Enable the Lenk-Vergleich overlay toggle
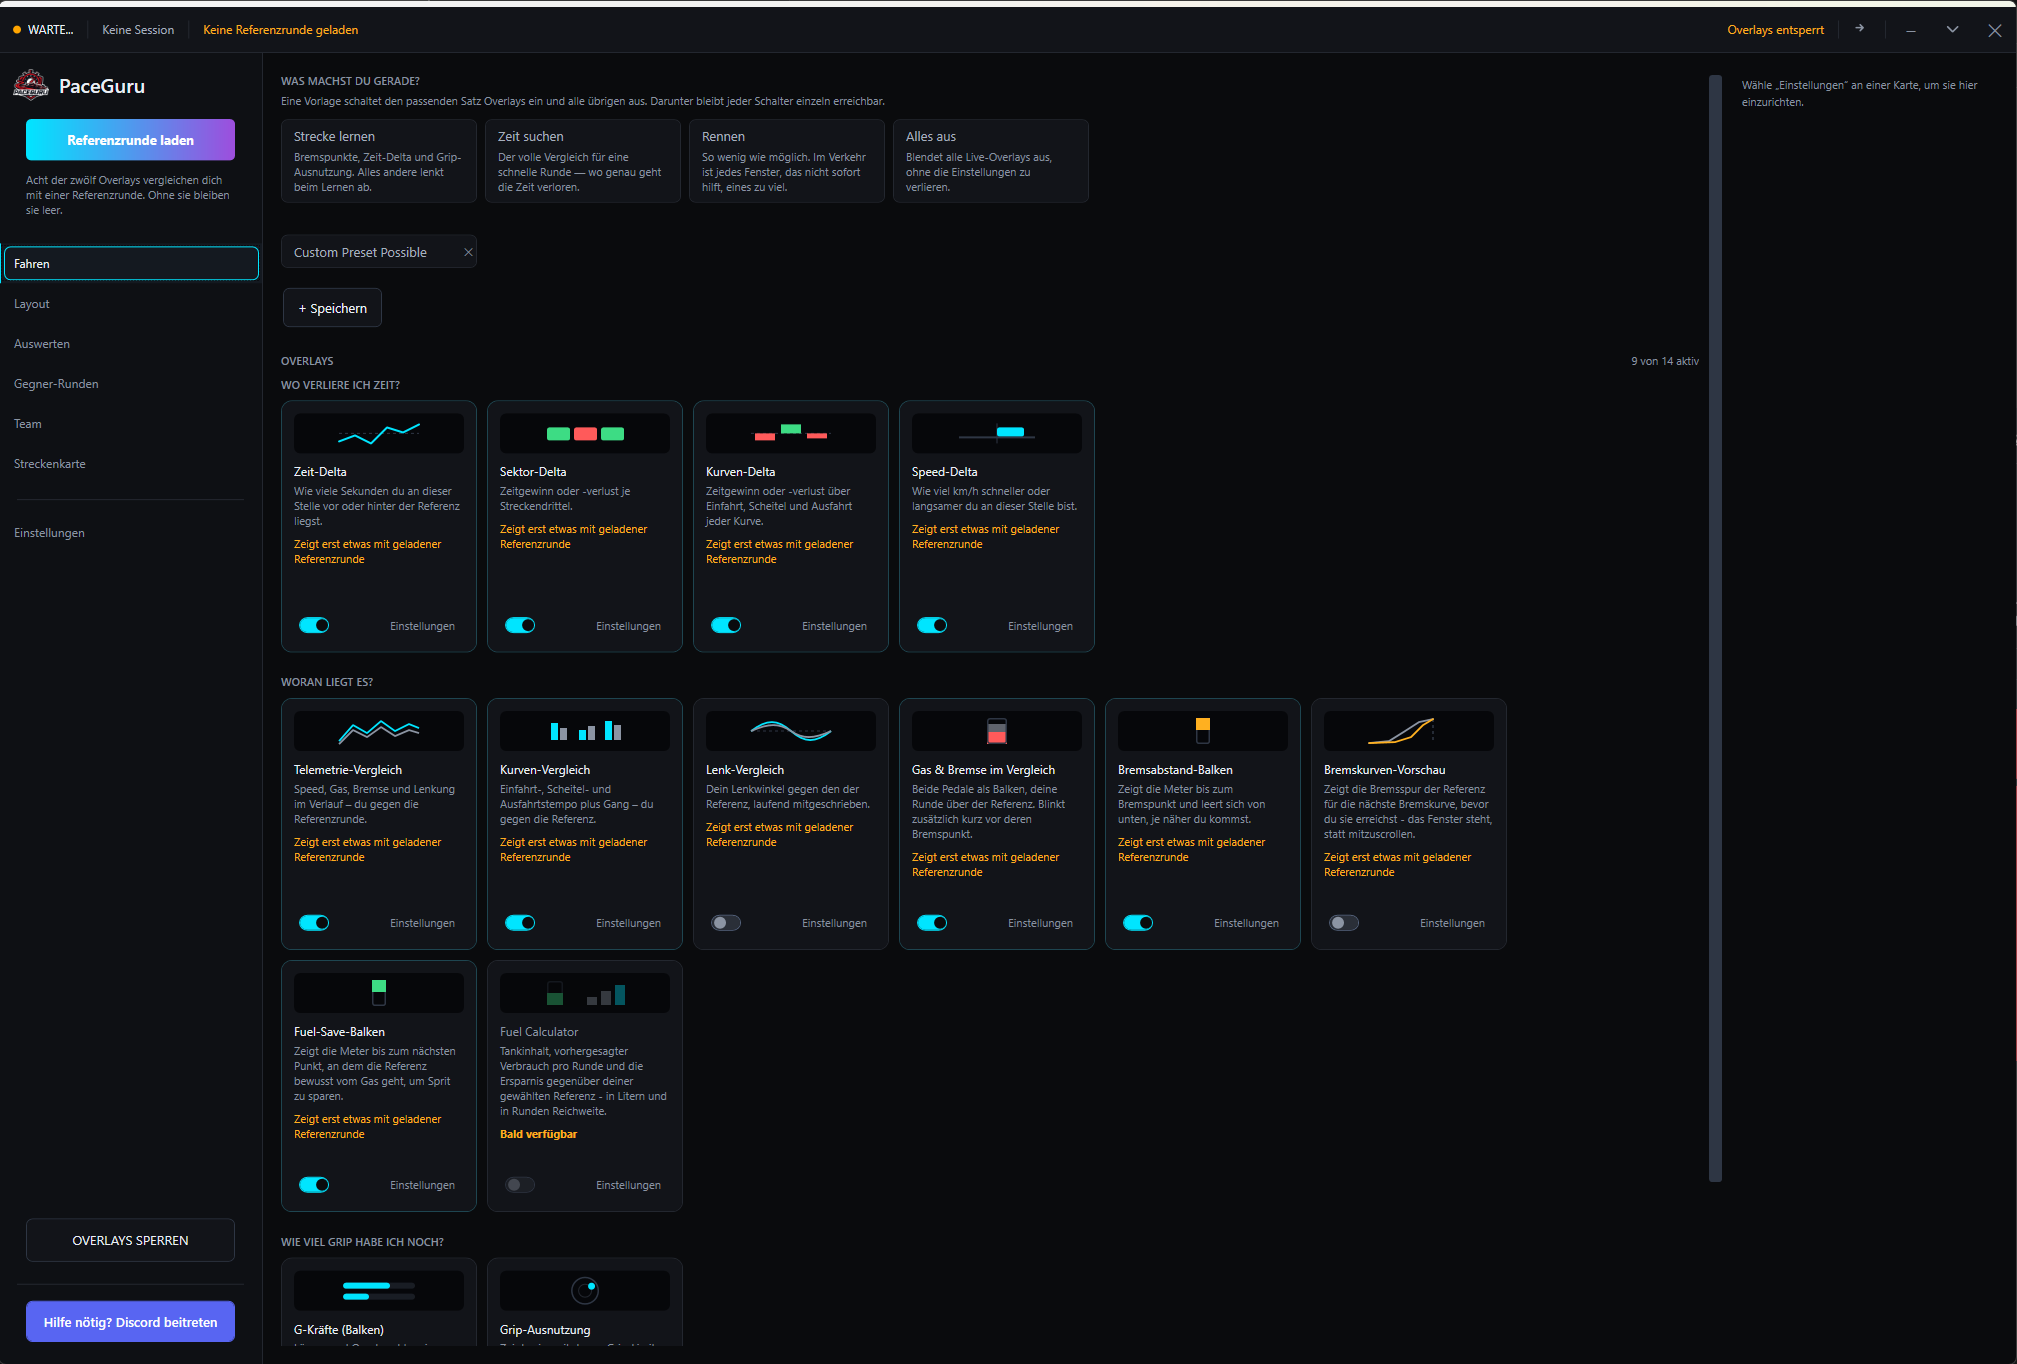 pos(726,923)
